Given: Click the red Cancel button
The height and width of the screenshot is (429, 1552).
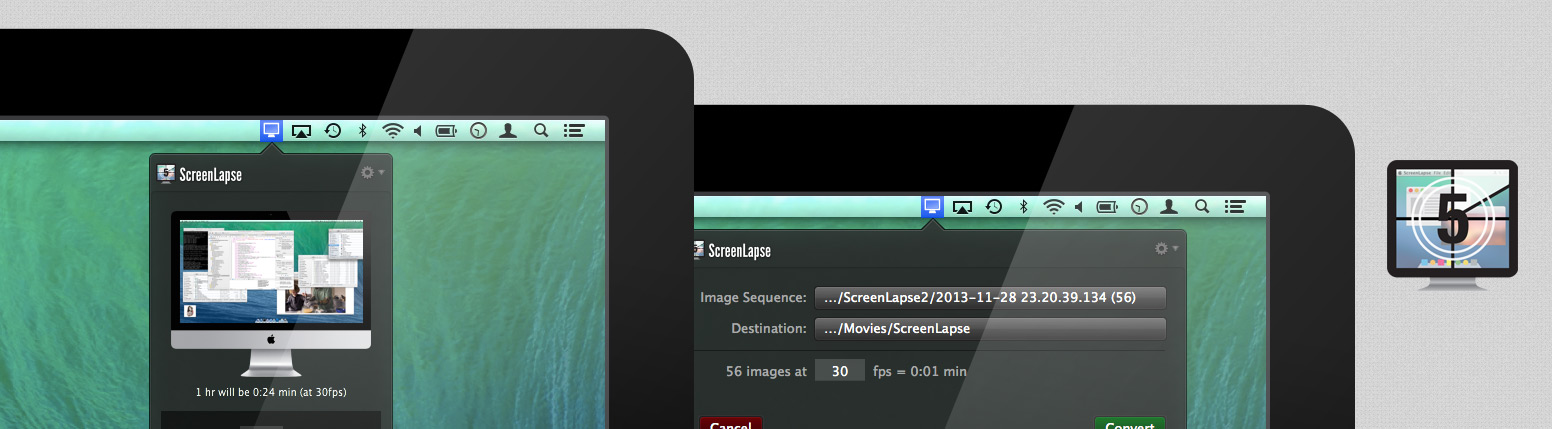Looking at the screenshot, I should tap(731, 424).
